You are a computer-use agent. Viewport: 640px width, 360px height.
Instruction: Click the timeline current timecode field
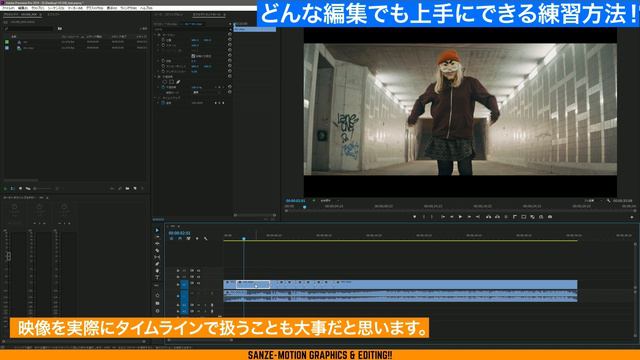pos(179,233)
